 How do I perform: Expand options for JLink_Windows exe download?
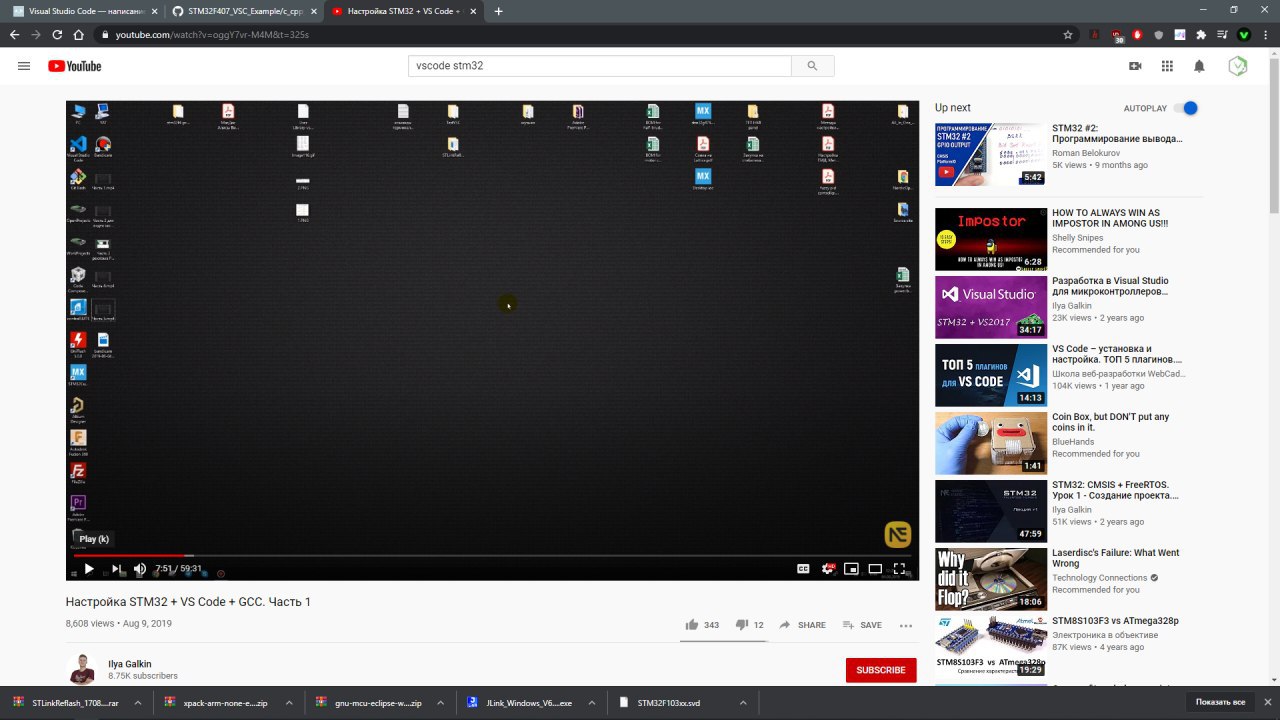(x=592, y=703)
